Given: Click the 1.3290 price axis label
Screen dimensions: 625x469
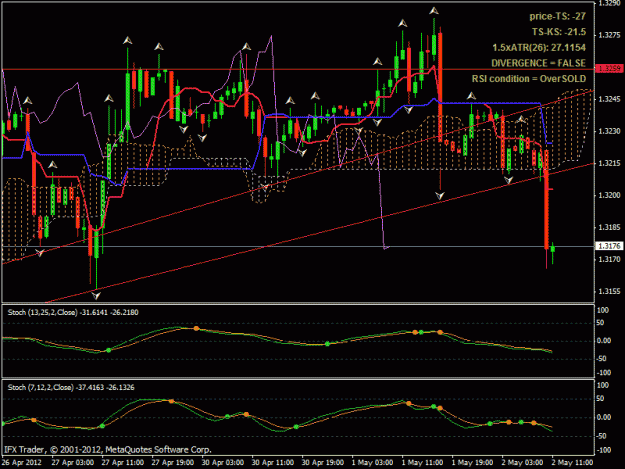Looking at the screenshot, I should click(609, 4).
